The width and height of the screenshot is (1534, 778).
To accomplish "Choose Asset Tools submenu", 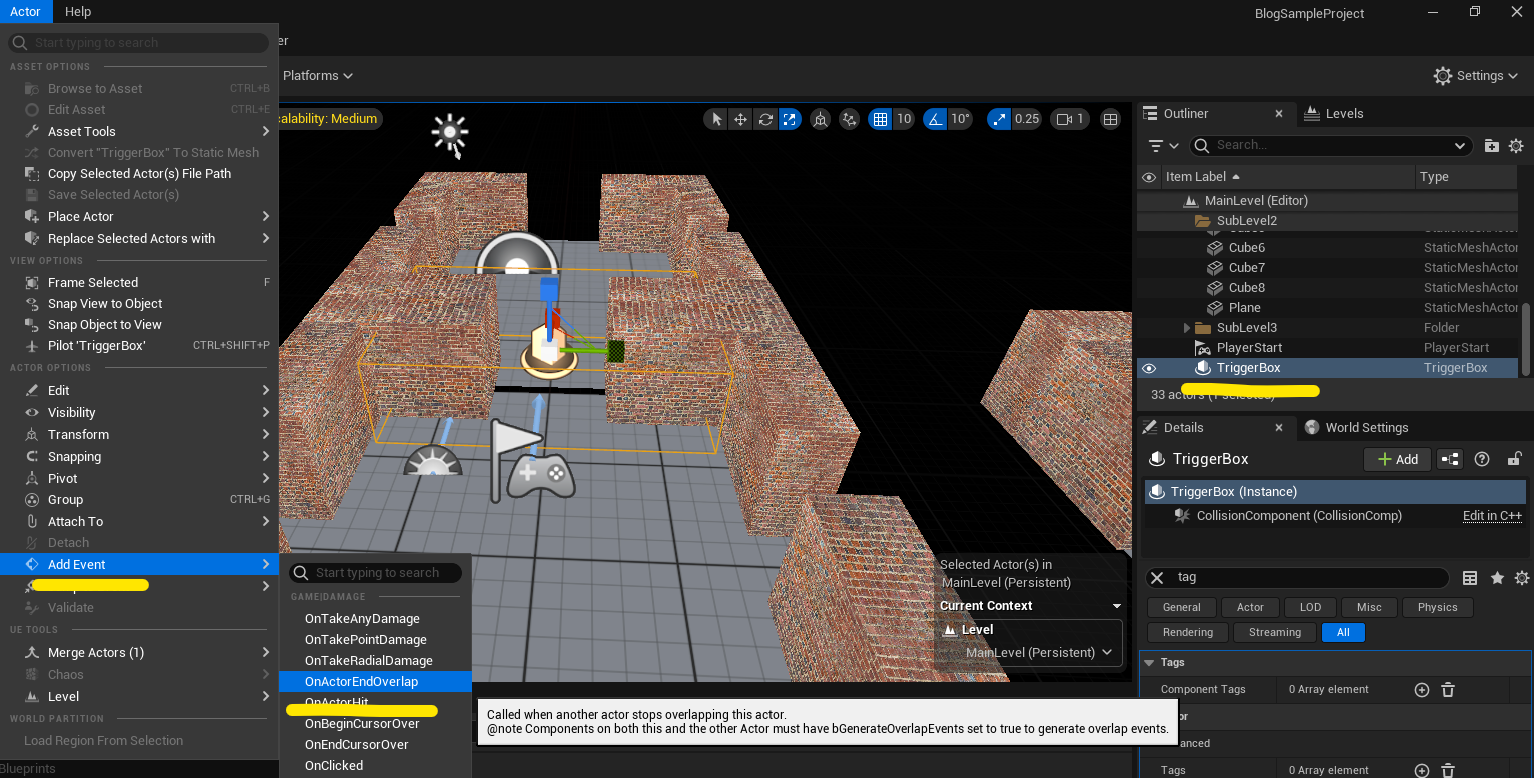I will pos(139,131).
